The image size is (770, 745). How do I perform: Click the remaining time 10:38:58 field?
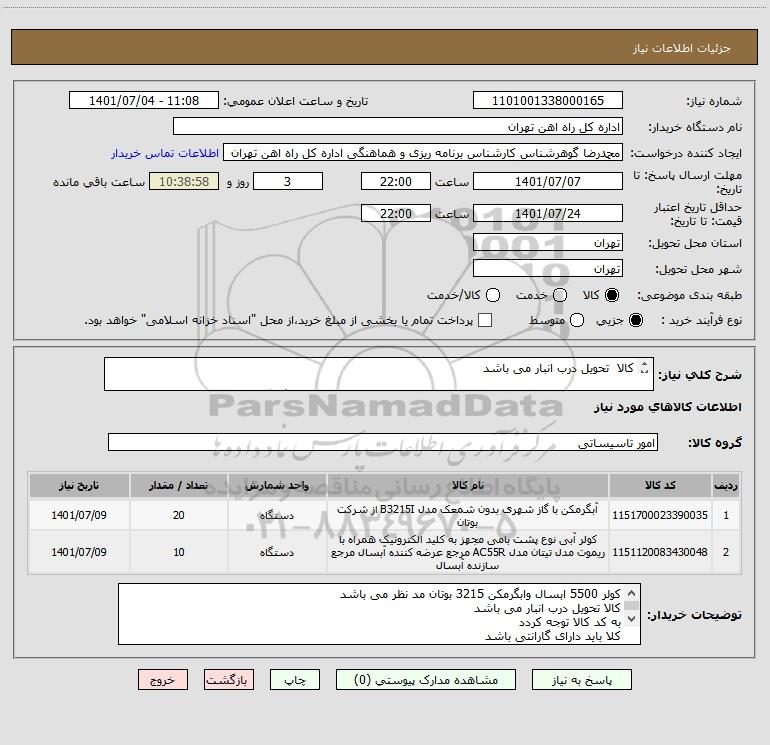click(x=184, y=181)
